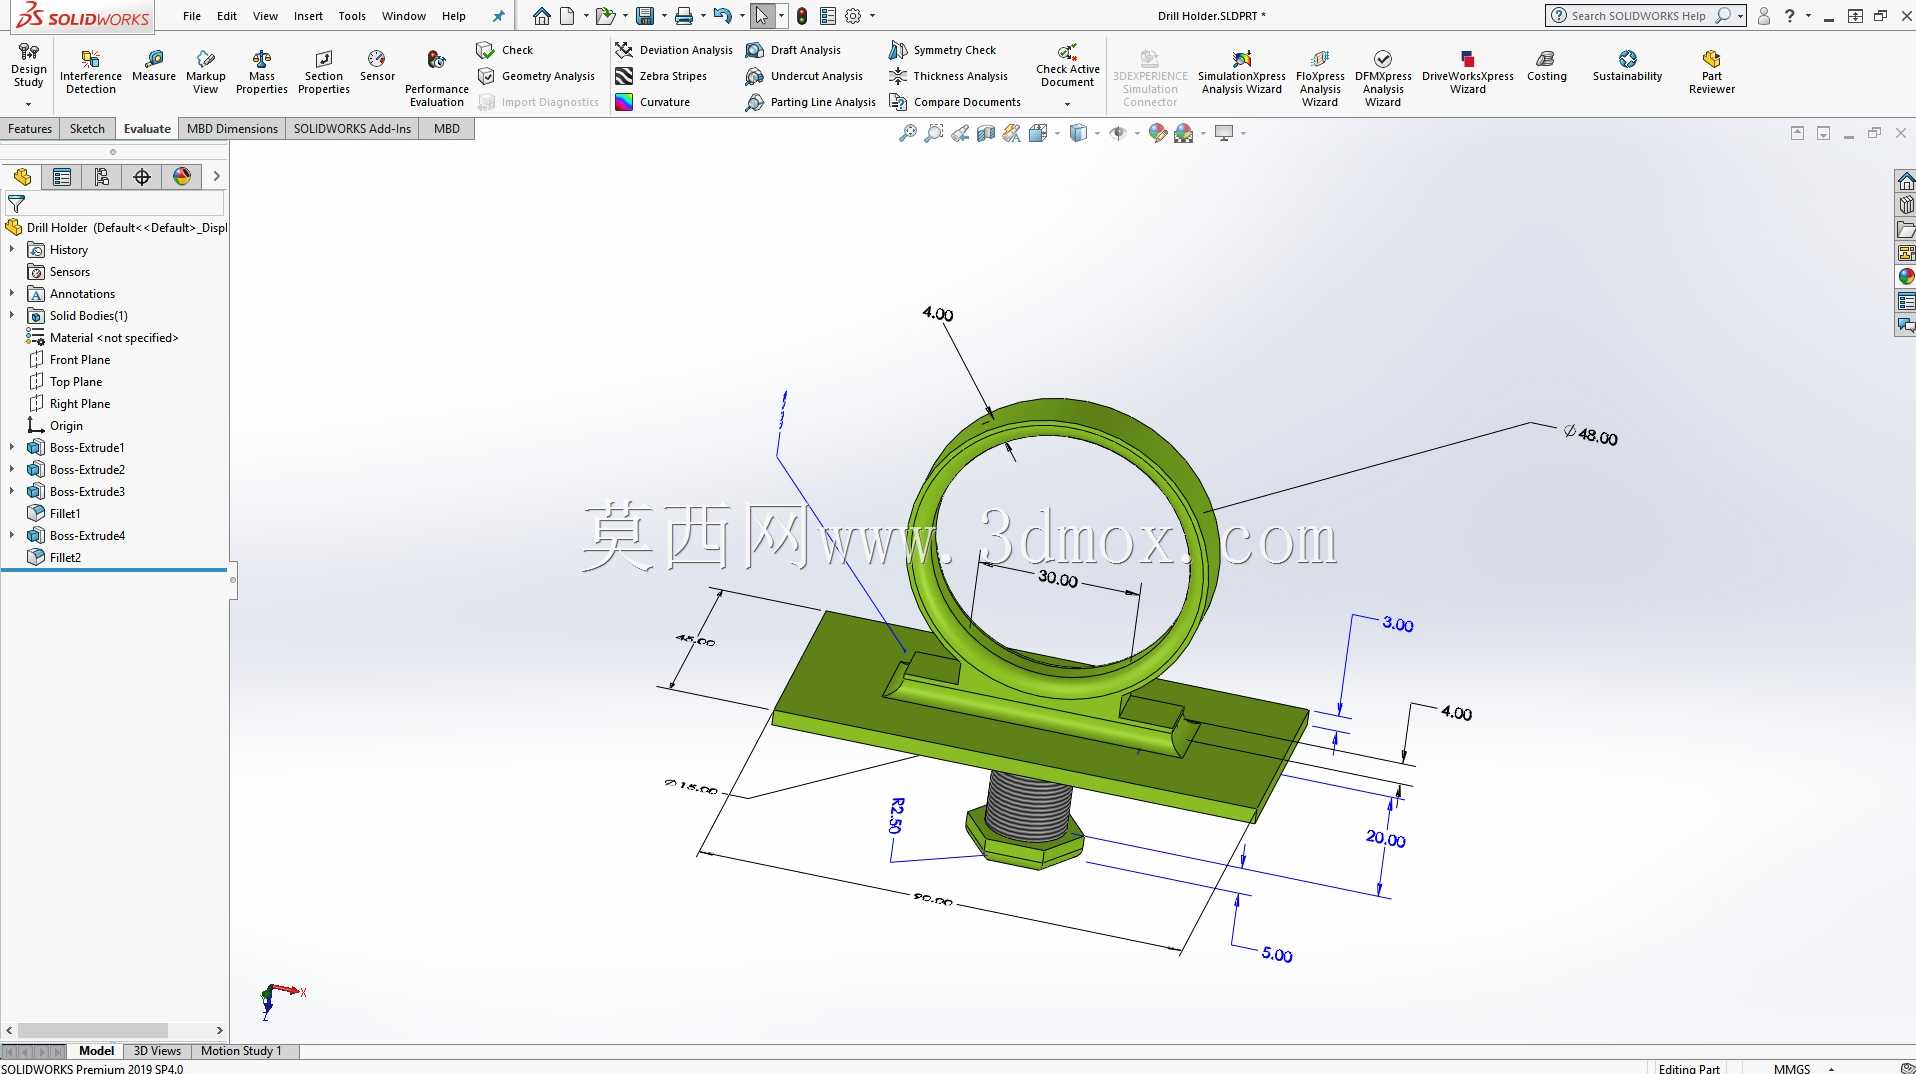This screenshot has height=1074, width=1916.
Task: Open the Design Study tool
Action: 28,67
